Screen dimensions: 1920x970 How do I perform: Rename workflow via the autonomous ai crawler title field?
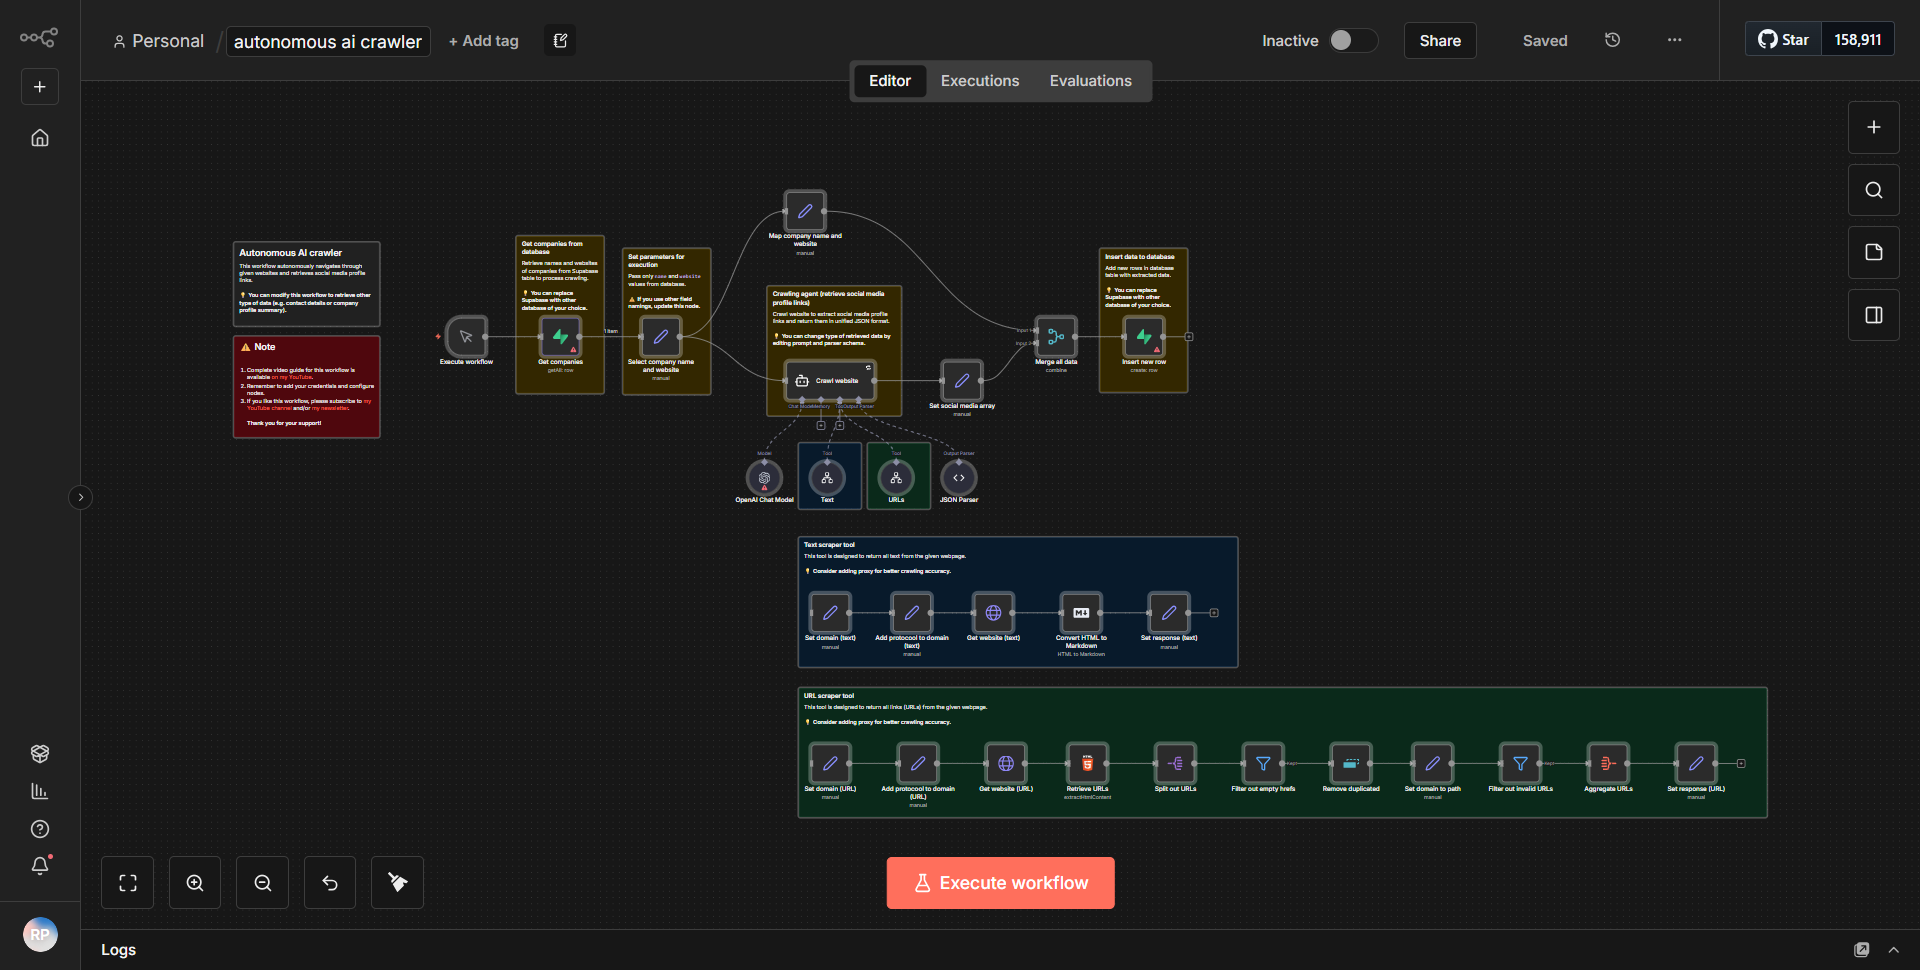point(327,41)
